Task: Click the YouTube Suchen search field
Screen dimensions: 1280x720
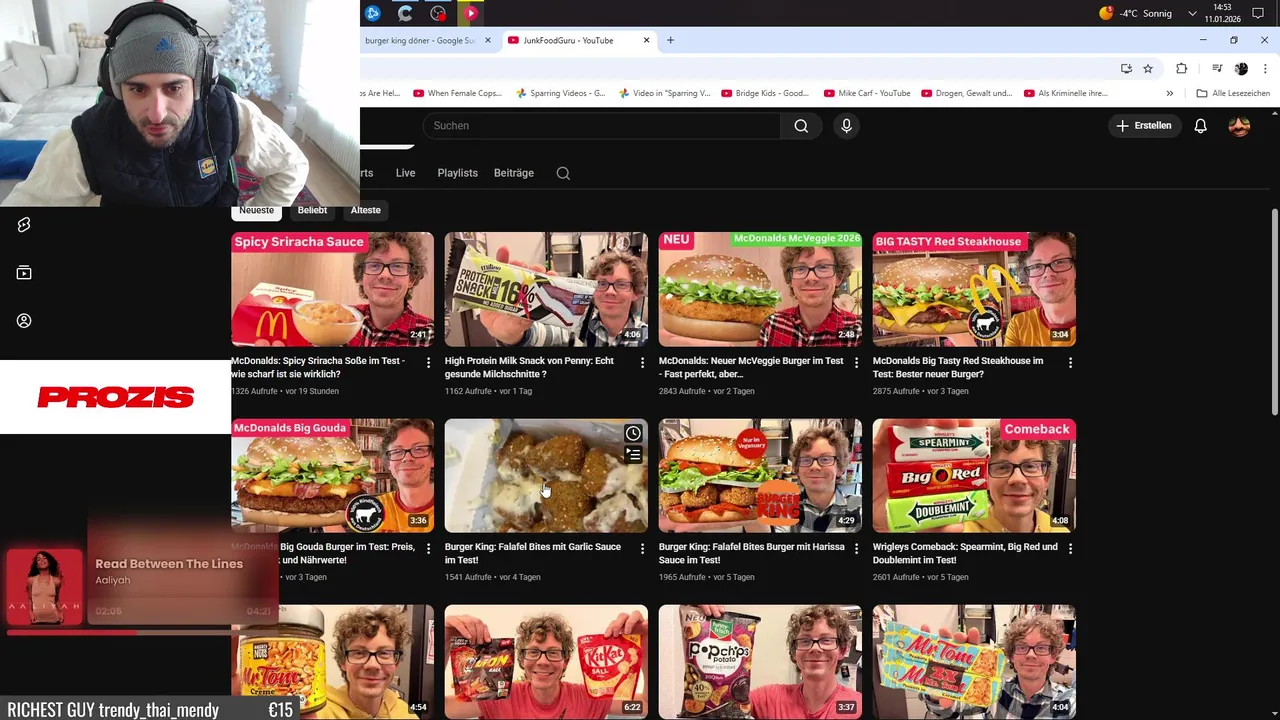Action: (602, 126)
